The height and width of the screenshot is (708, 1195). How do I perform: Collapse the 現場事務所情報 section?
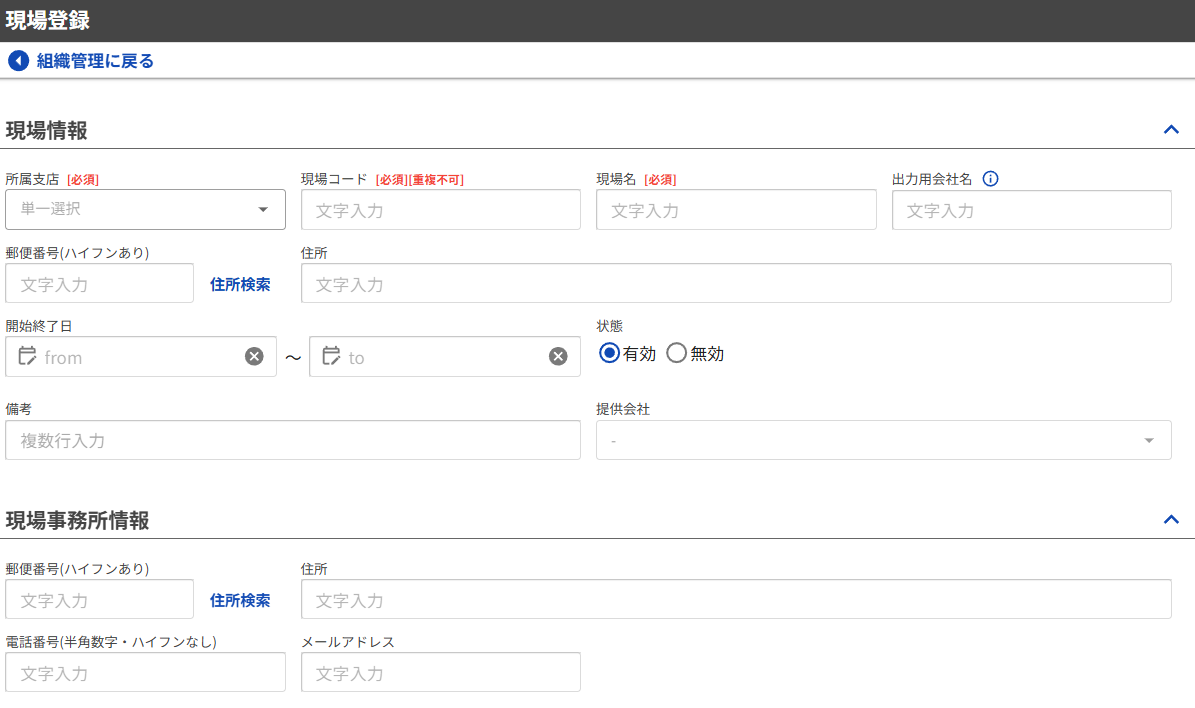tap(1171, 520)
